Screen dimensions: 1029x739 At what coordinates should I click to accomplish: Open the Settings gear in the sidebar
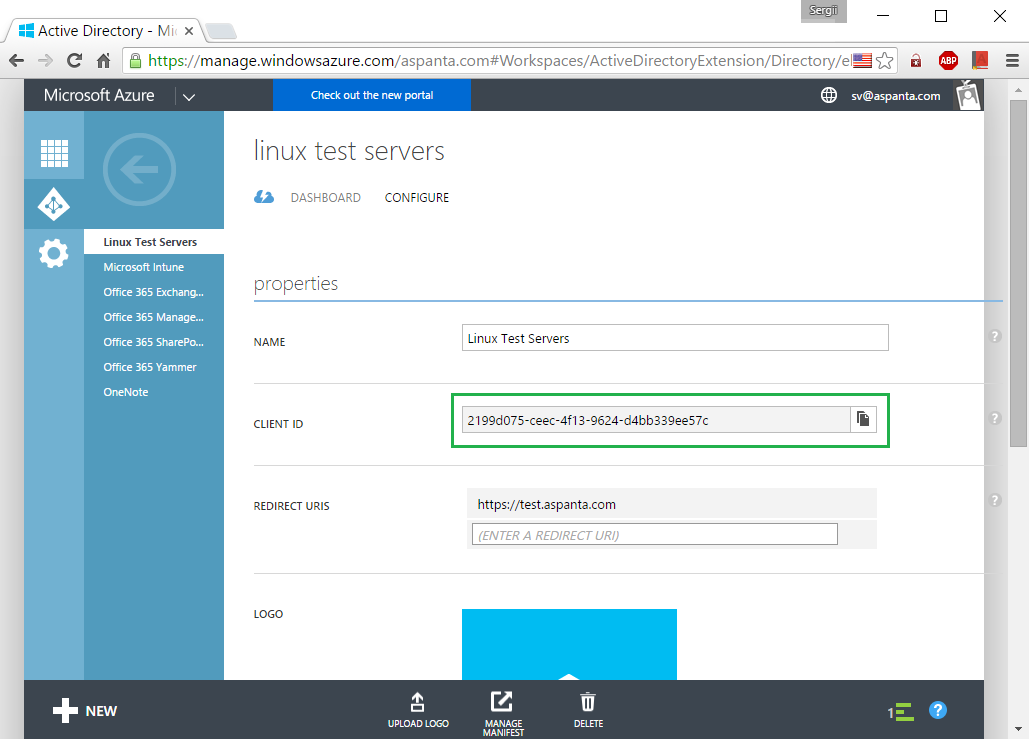[x=53, y=253]
